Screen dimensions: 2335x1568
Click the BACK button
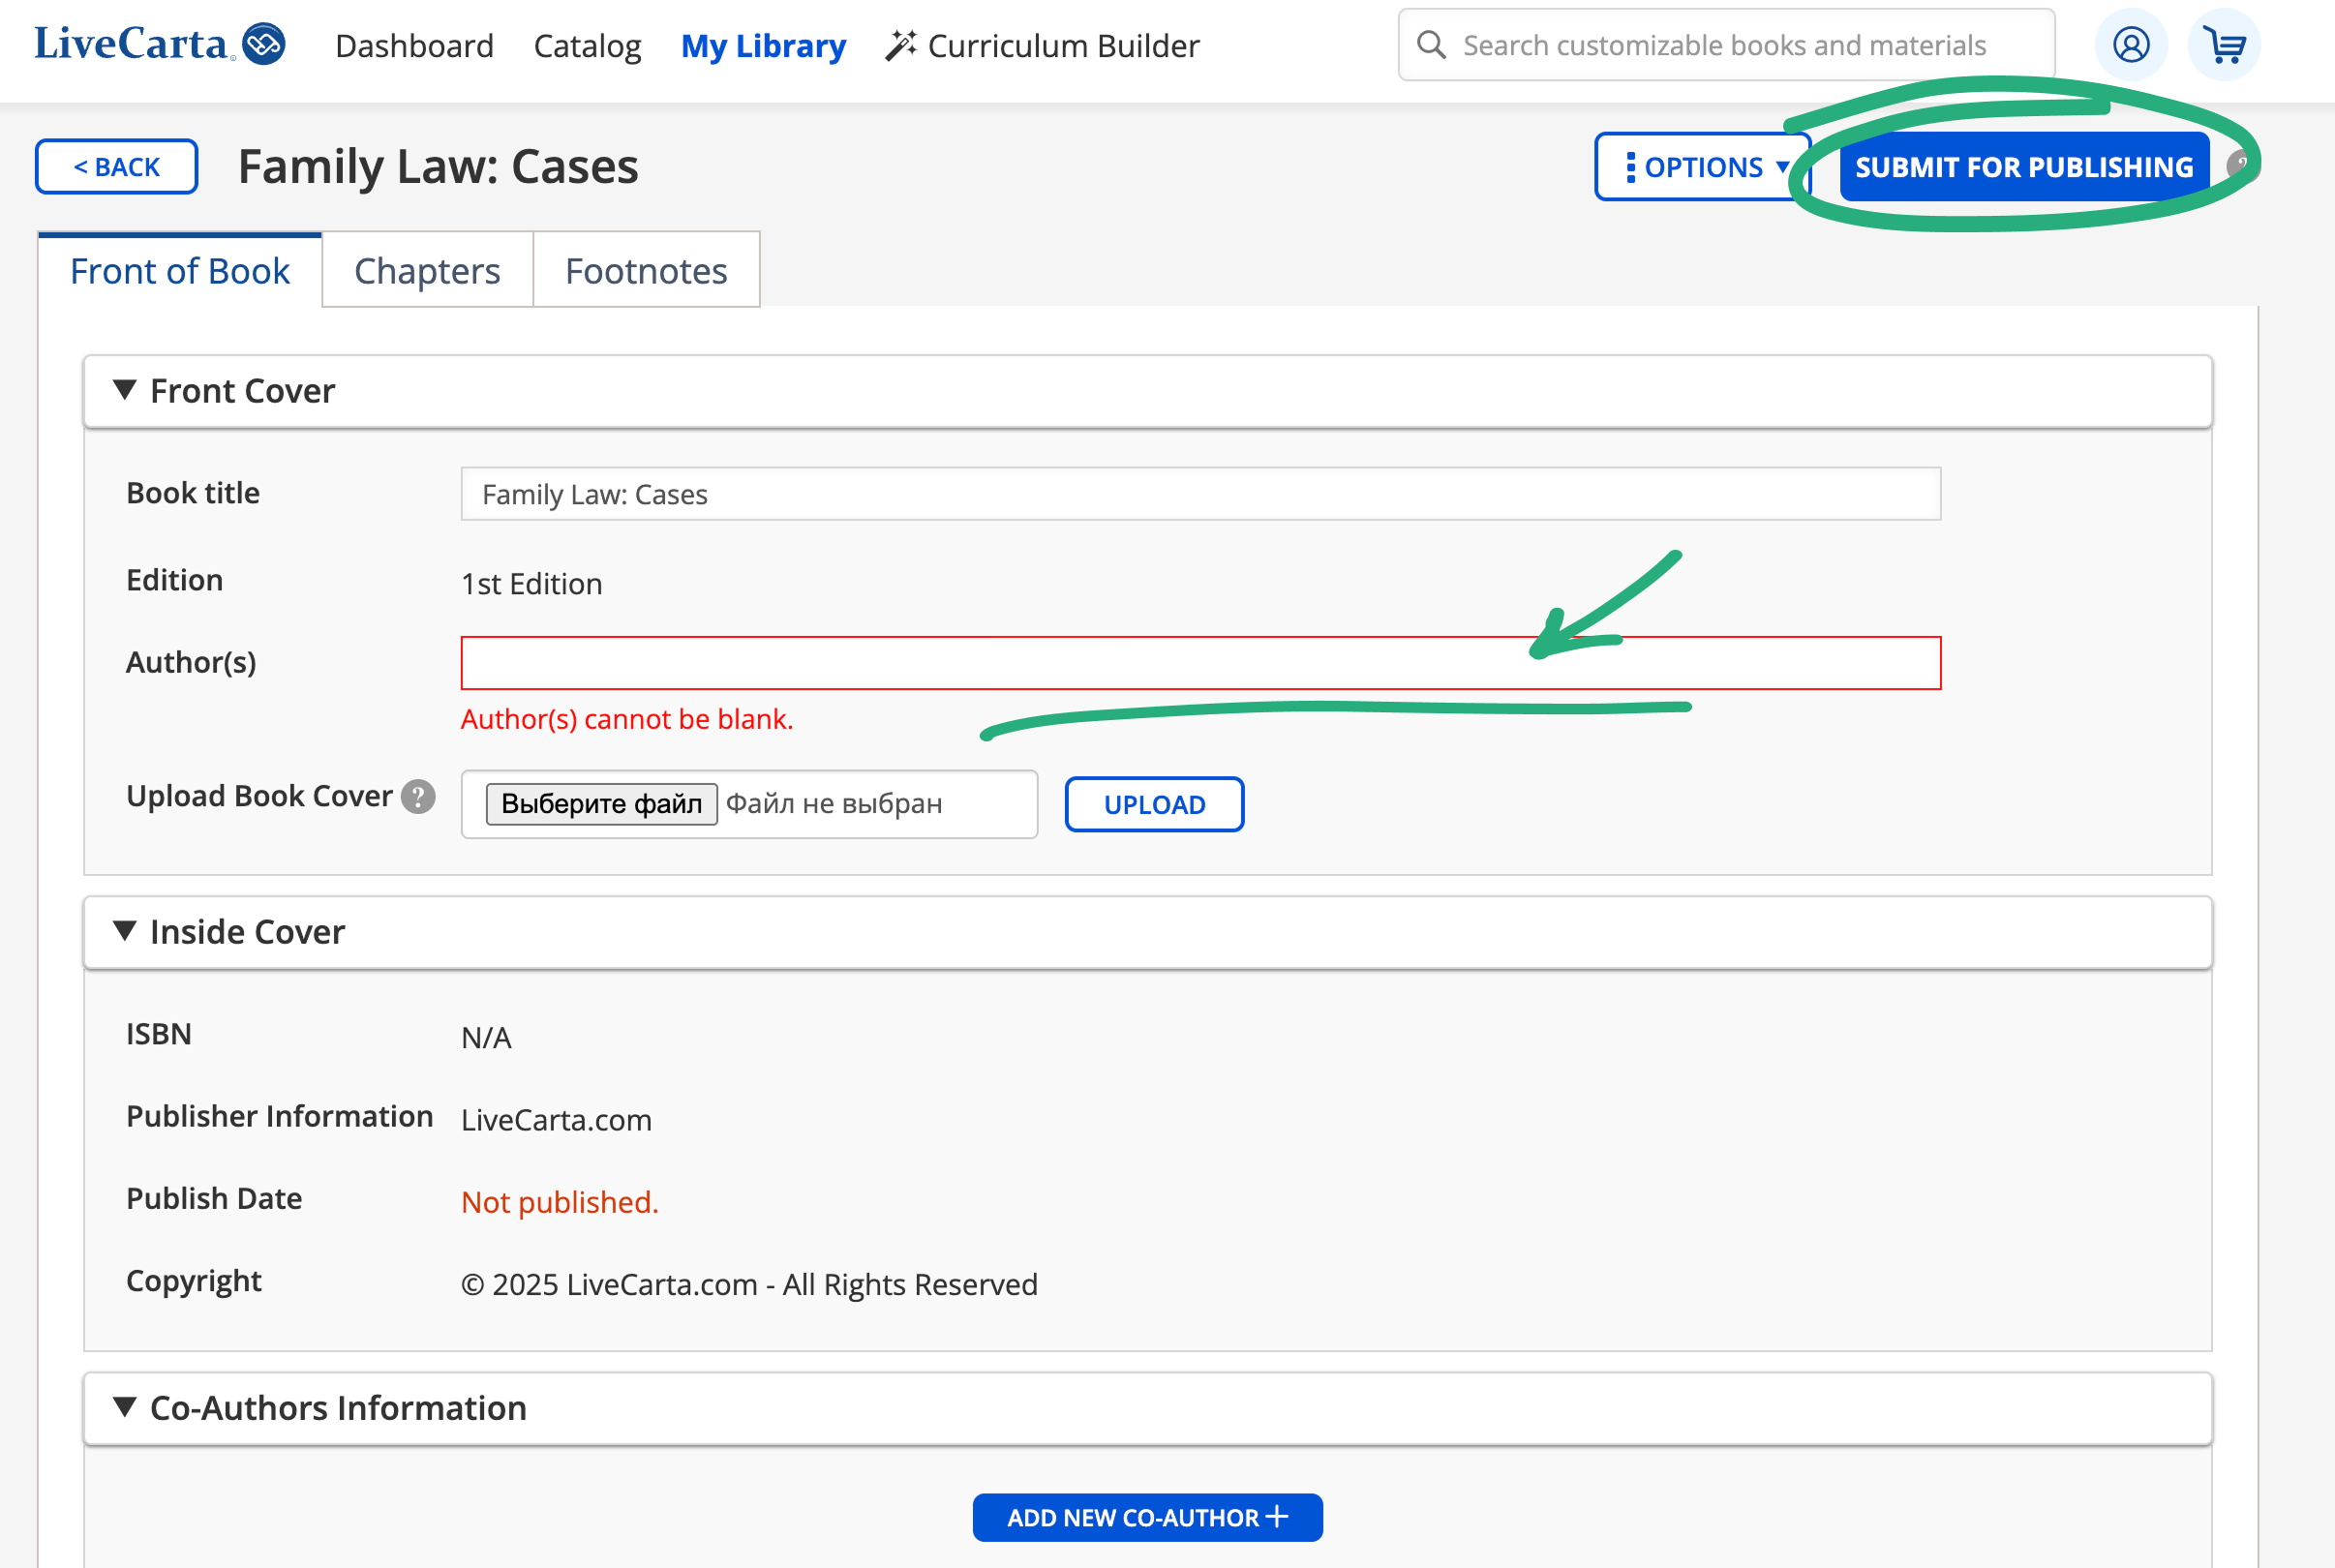click(115, 166)
